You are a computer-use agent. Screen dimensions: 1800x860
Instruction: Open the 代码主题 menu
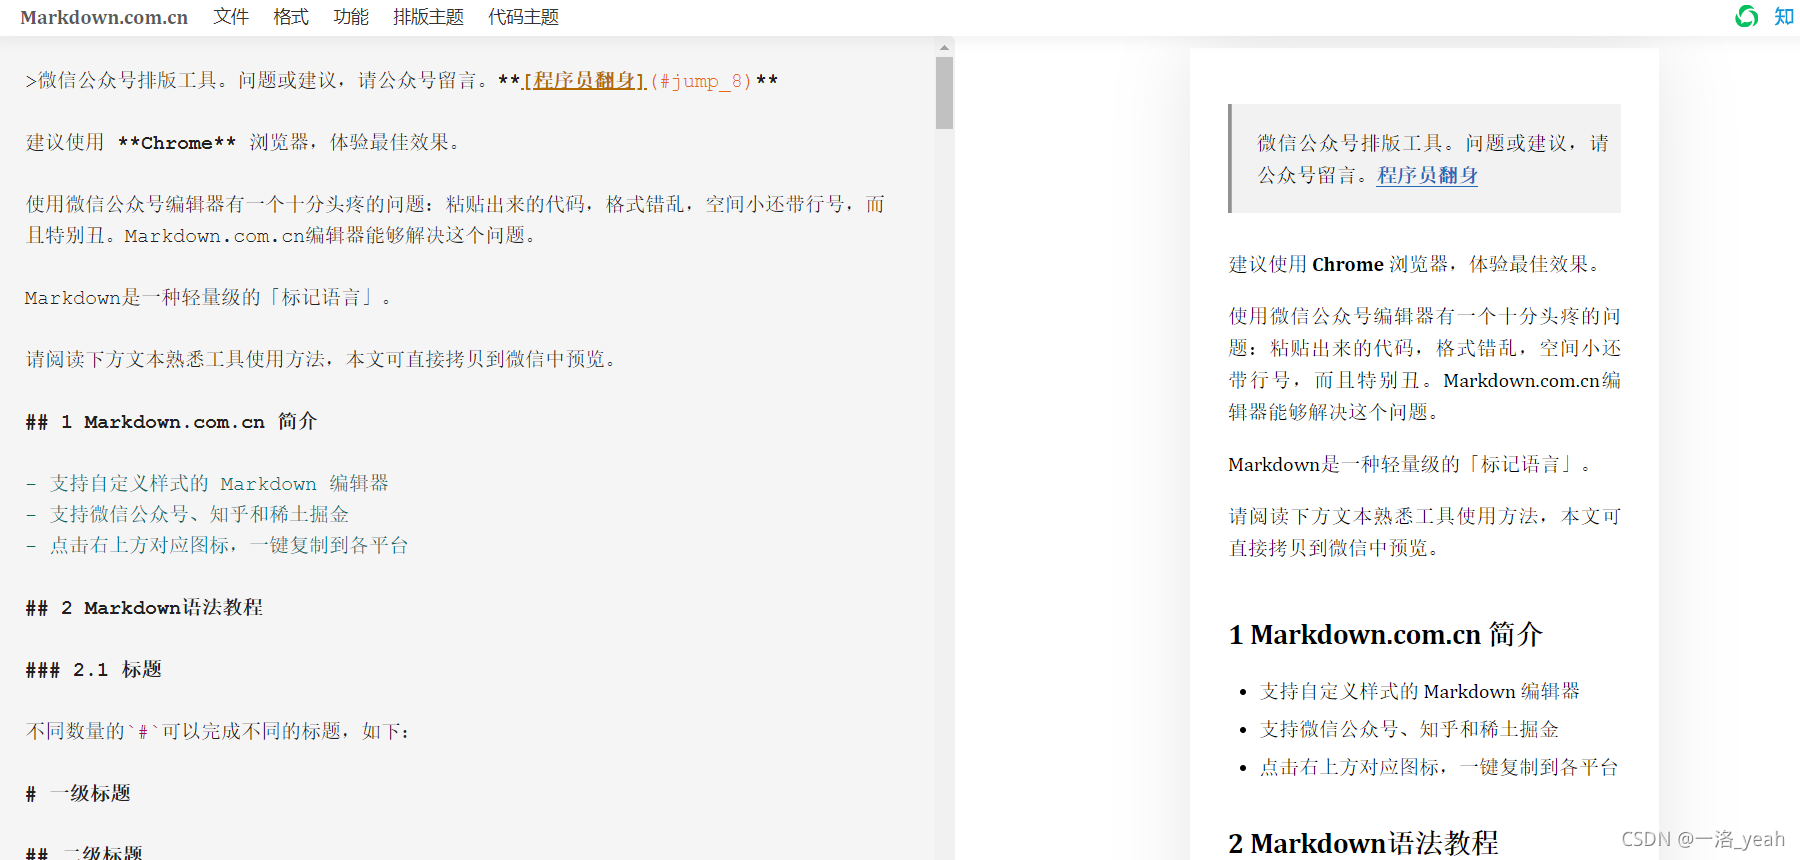[x=523, y=17]
